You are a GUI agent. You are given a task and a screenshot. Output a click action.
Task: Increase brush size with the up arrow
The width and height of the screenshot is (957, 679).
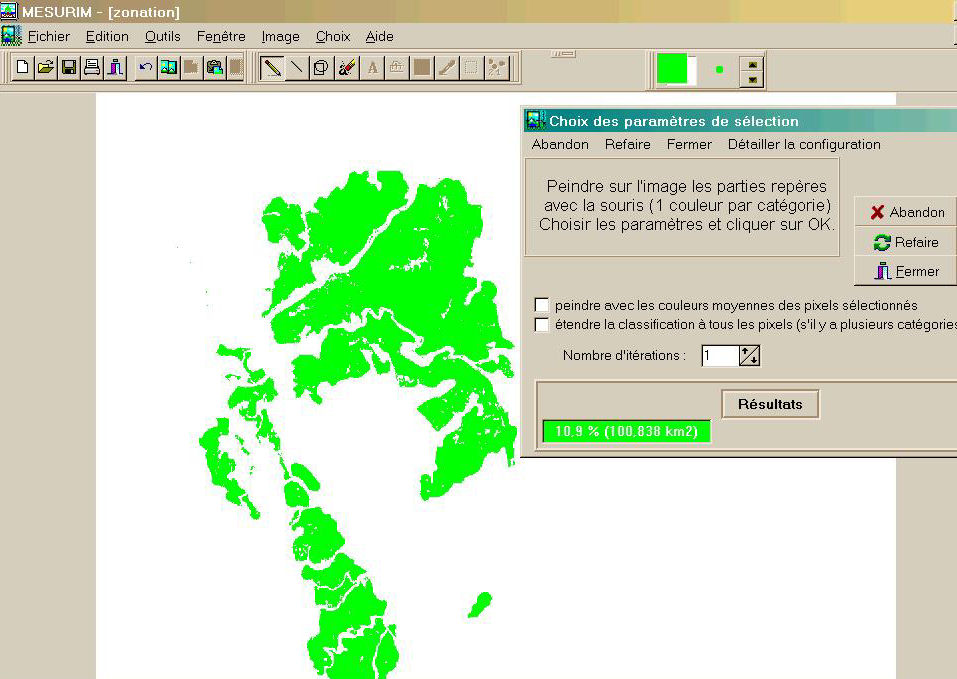click(753, 63)
